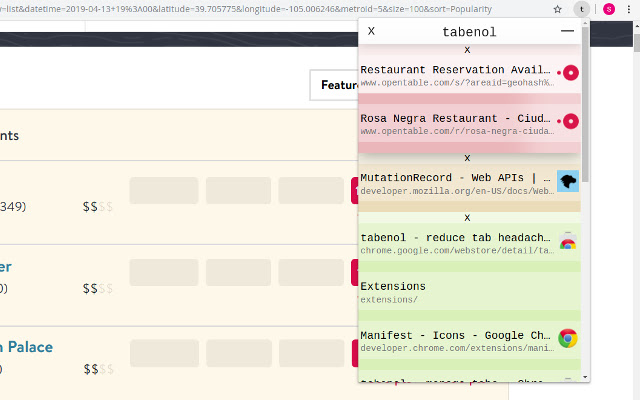Click the tabenol panel title
Viewport: 640px width, 400px height.
click(469, 32)
